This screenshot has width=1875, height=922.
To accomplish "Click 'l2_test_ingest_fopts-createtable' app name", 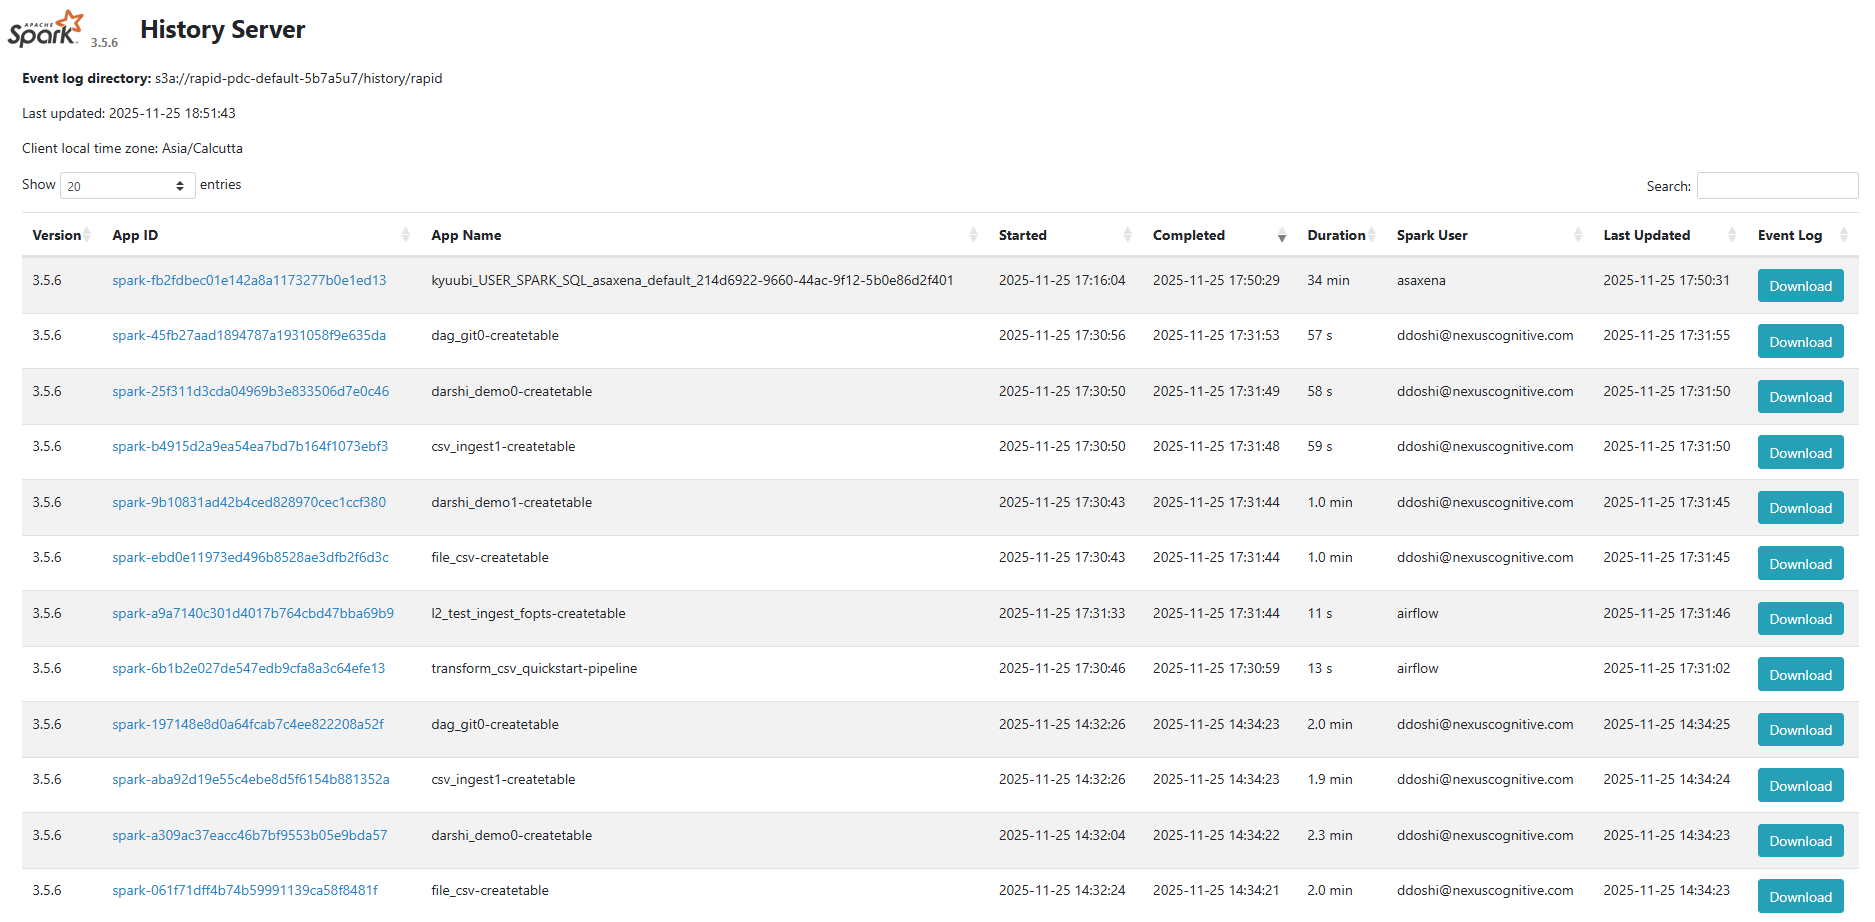I will pyautogui.click(x=528, y=613).
